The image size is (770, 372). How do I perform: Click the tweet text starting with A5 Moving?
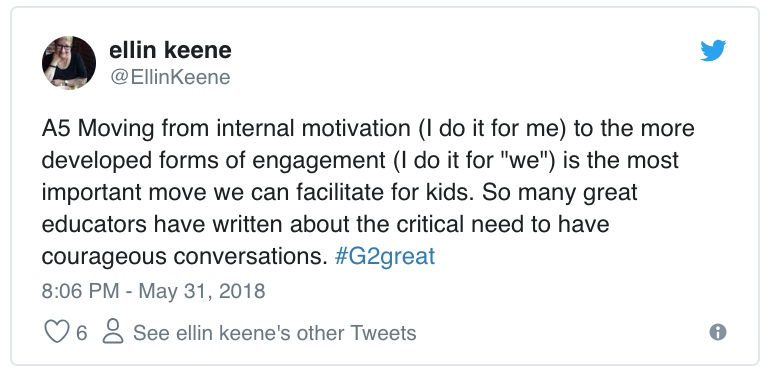click(368, 192)
